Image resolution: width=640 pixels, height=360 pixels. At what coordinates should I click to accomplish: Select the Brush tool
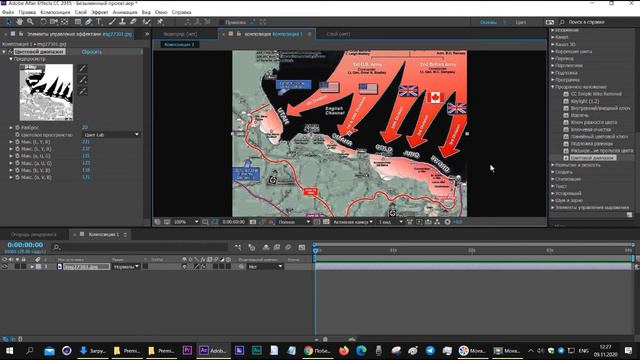[112, 22]
